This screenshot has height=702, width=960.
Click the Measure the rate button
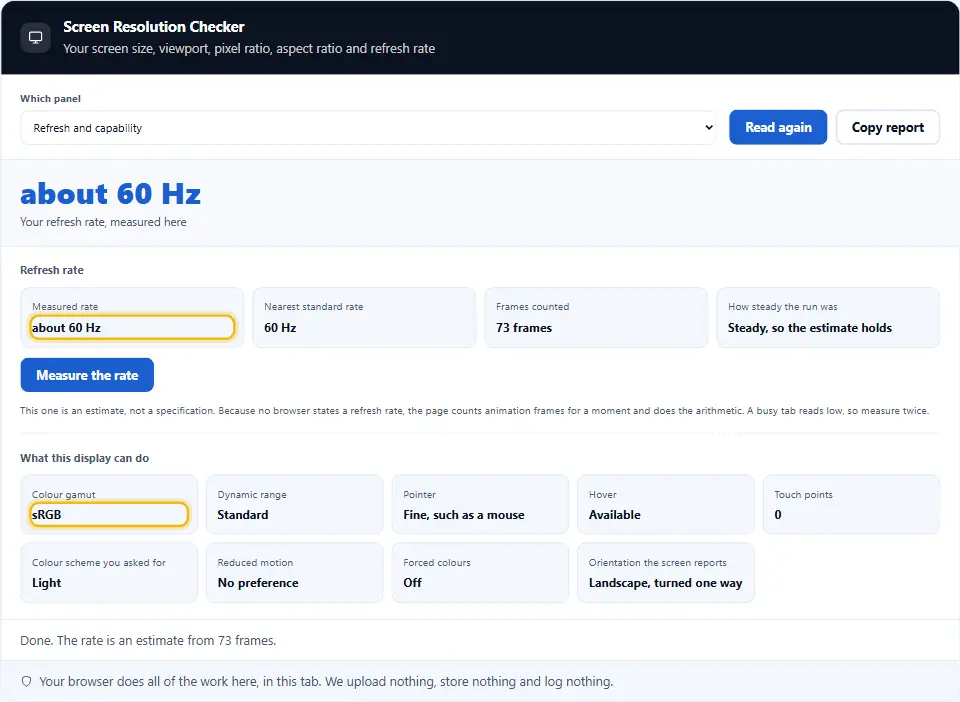(87, 375)
